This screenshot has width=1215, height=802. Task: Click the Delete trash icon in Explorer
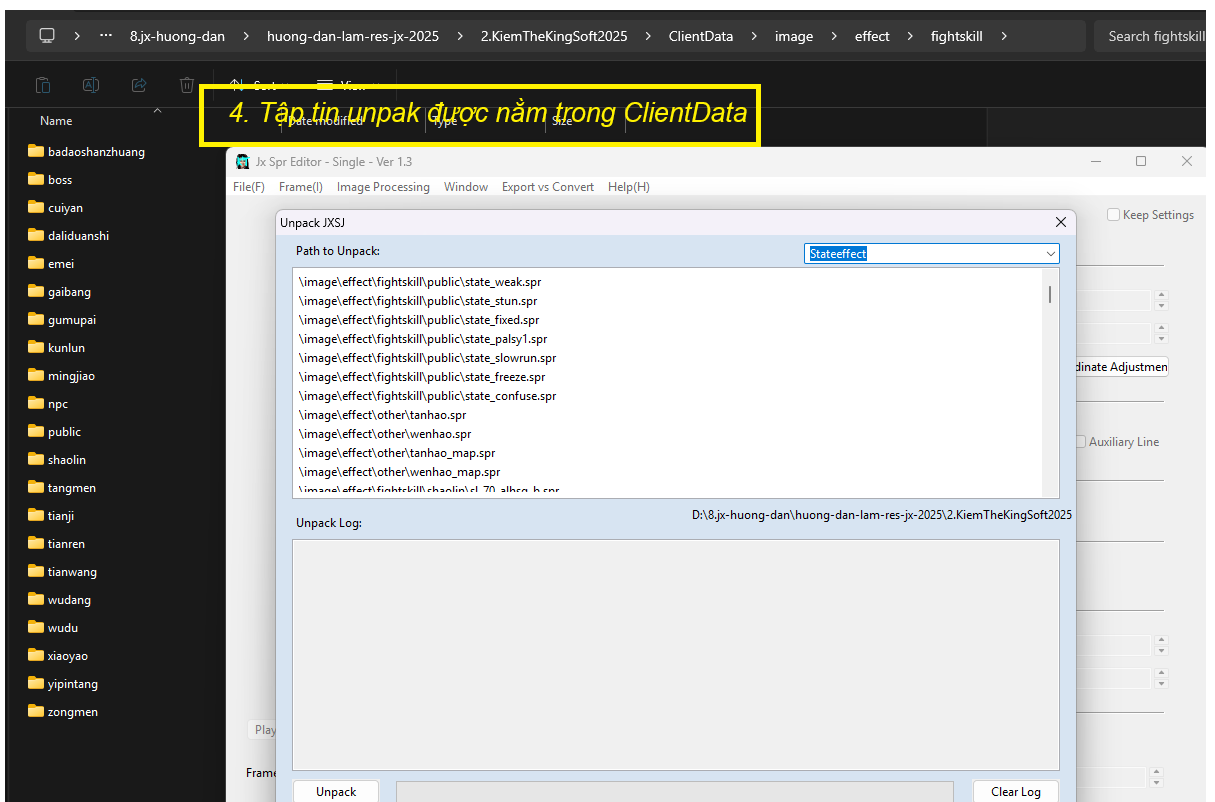tap(187, 85)
